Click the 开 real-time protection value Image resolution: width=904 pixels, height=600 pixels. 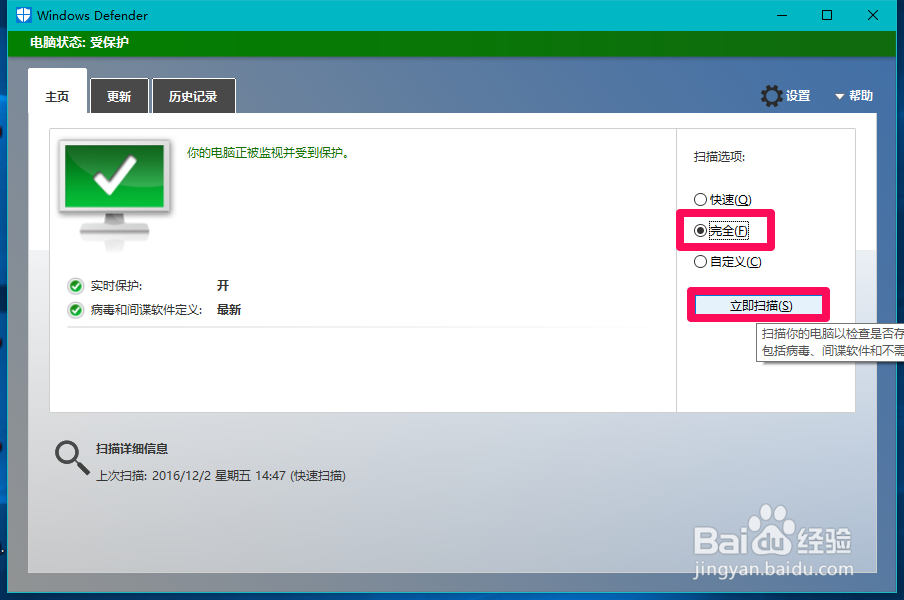tap(223, 286)
